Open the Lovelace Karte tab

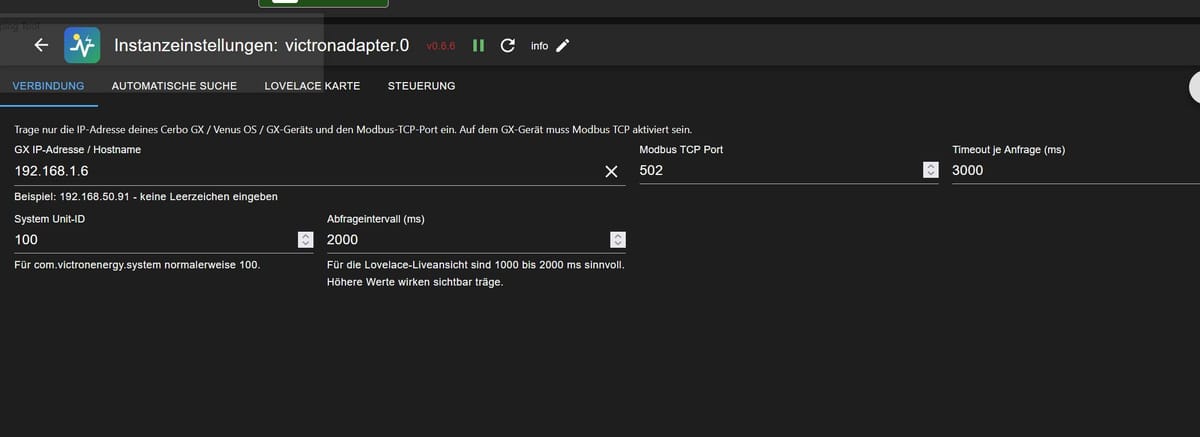click(312, 86)
